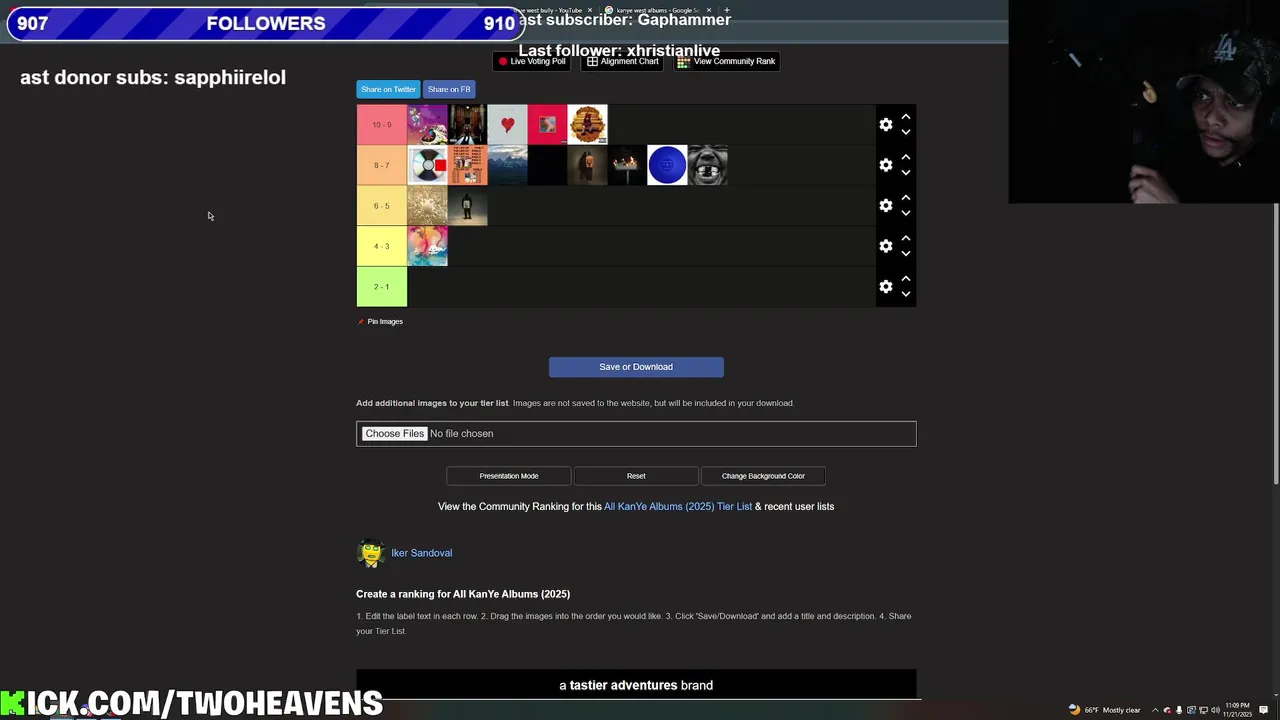Select hooded figure cover in 6 - 5 tier

pos(467,206)
